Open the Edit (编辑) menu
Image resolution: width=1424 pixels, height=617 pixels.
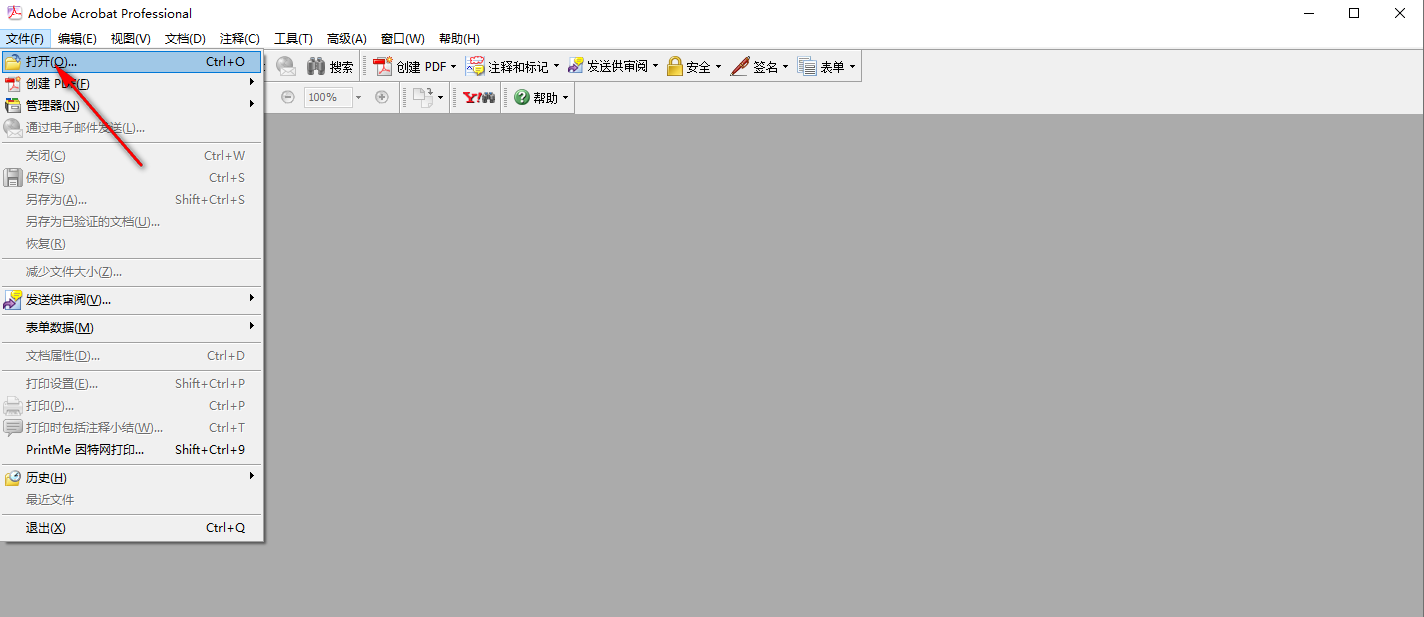coord(77,39)
